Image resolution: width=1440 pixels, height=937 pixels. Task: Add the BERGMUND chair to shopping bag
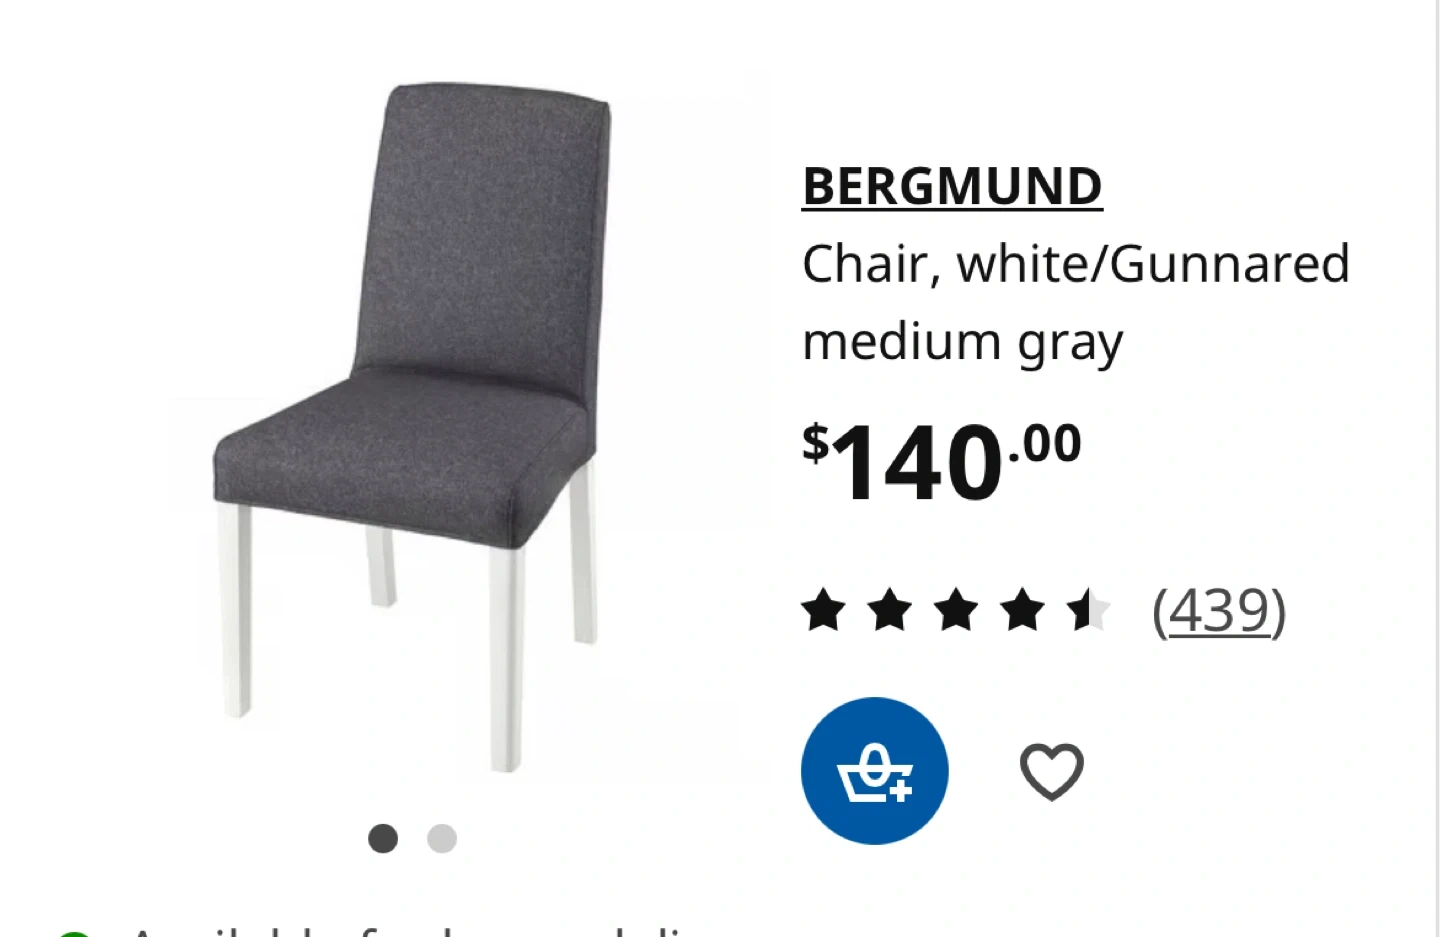pos(874,771)
